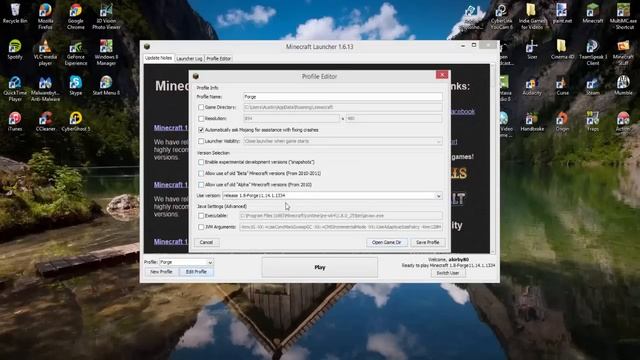Select the Skype desktop shortcut

pyautogui.click(x=76, y=85)
